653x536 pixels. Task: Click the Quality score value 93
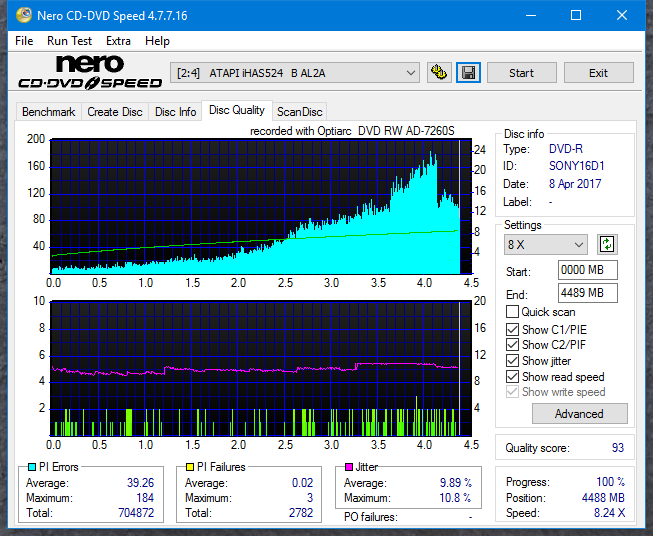pyautogui.click(x=618, y=448)
